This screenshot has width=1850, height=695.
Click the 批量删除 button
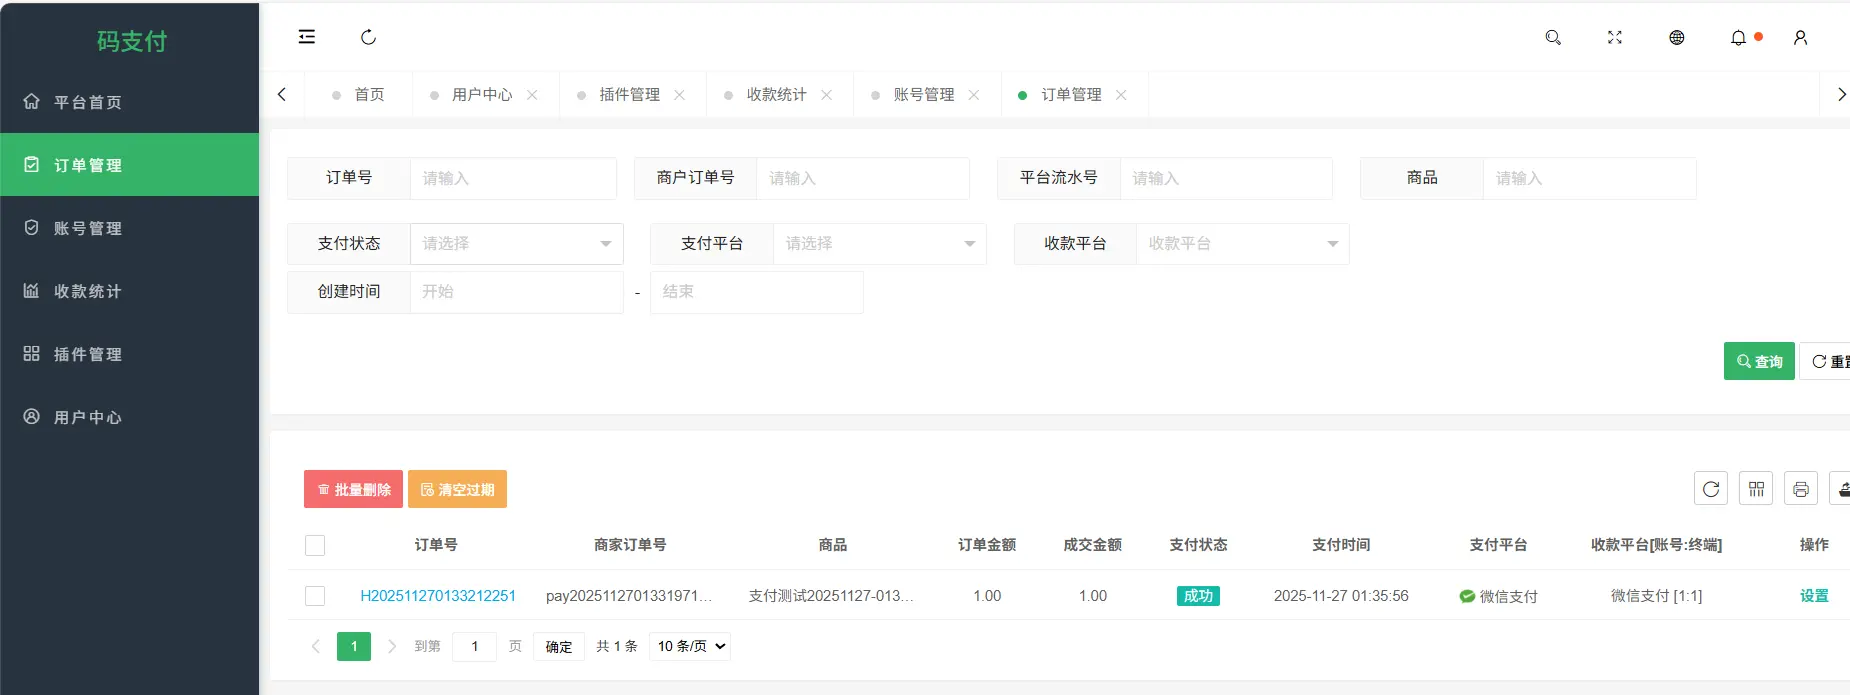coord(353,489)
